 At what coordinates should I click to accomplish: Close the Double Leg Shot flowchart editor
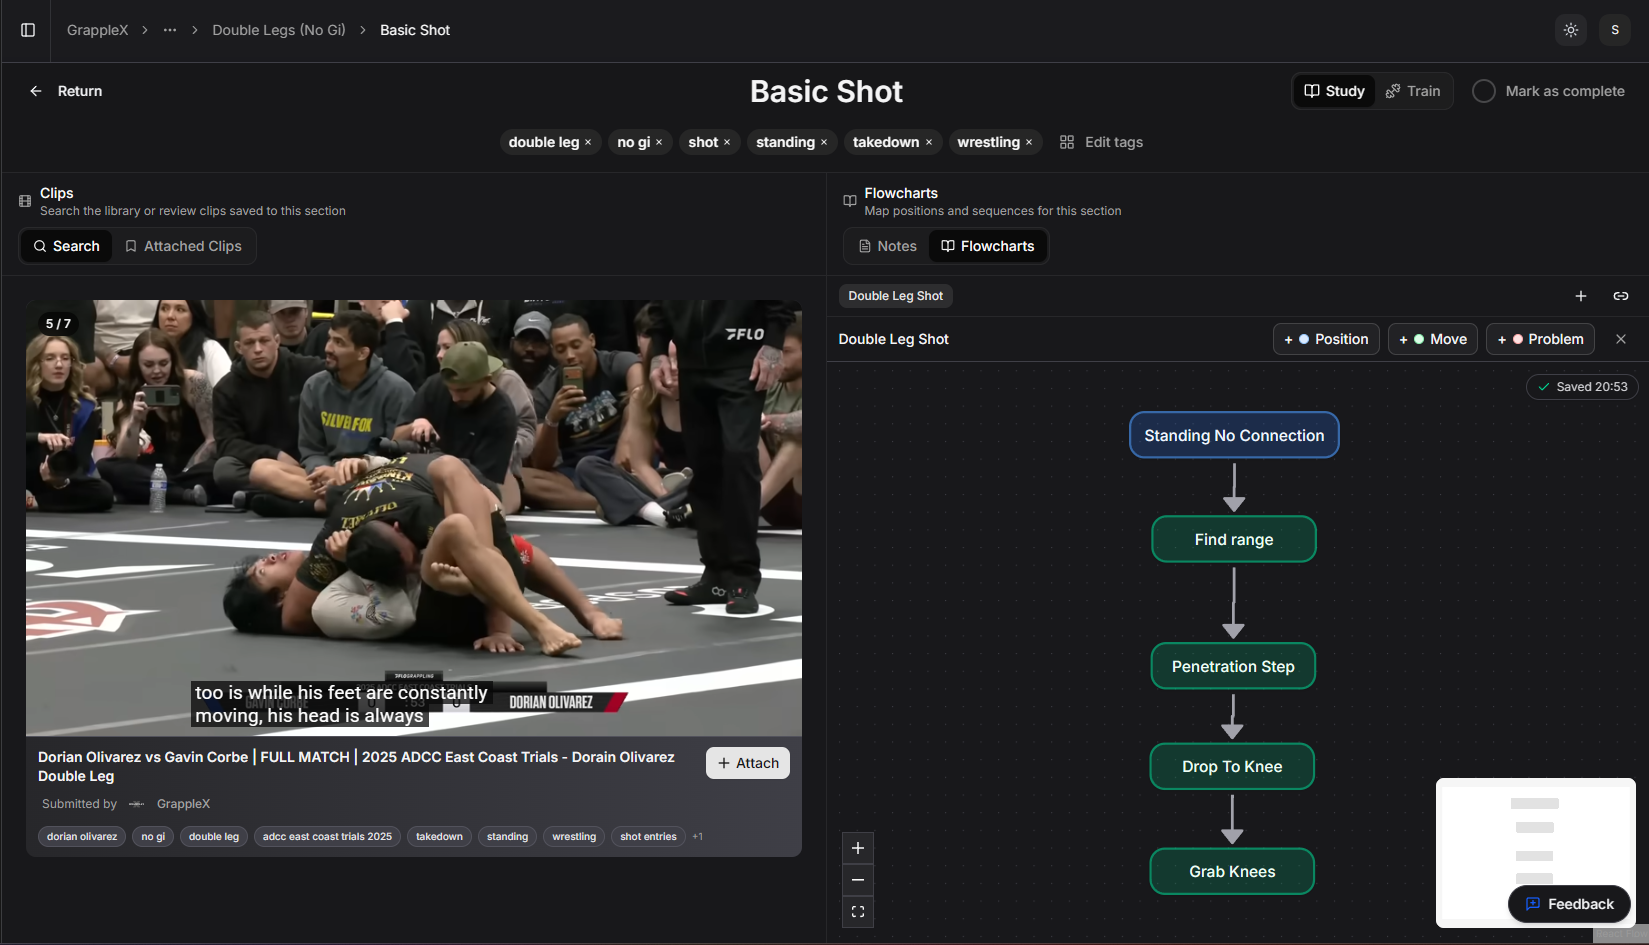pyautogui.click(x=1621, y=339)
